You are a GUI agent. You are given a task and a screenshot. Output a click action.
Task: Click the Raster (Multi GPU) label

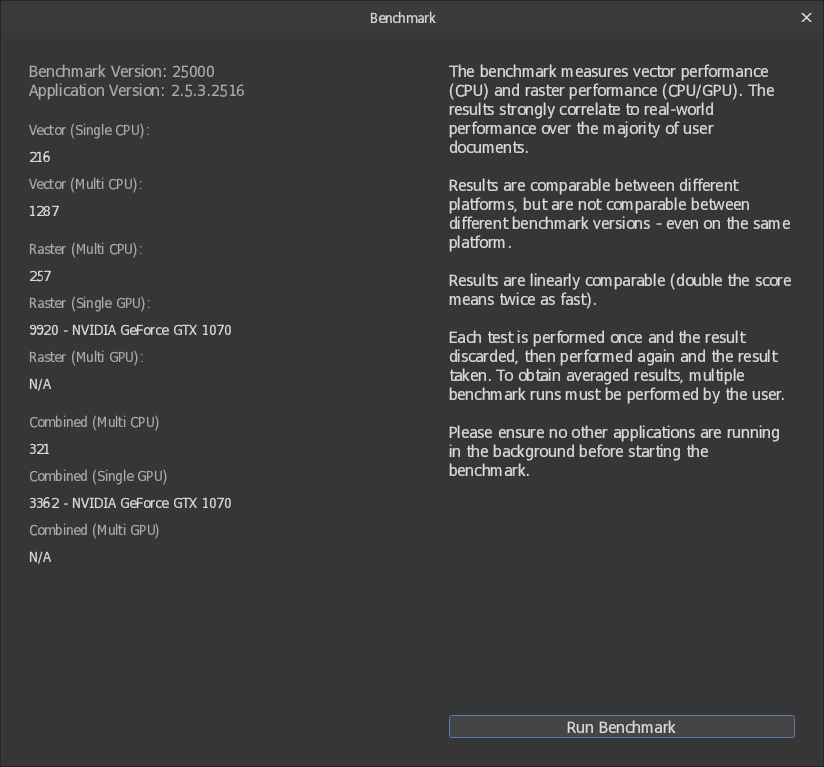point(86,357)
